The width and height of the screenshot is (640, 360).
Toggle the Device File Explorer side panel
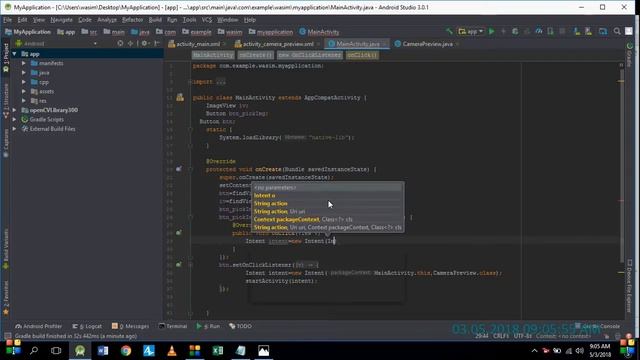pyautogui.click(x=629, y=286)
